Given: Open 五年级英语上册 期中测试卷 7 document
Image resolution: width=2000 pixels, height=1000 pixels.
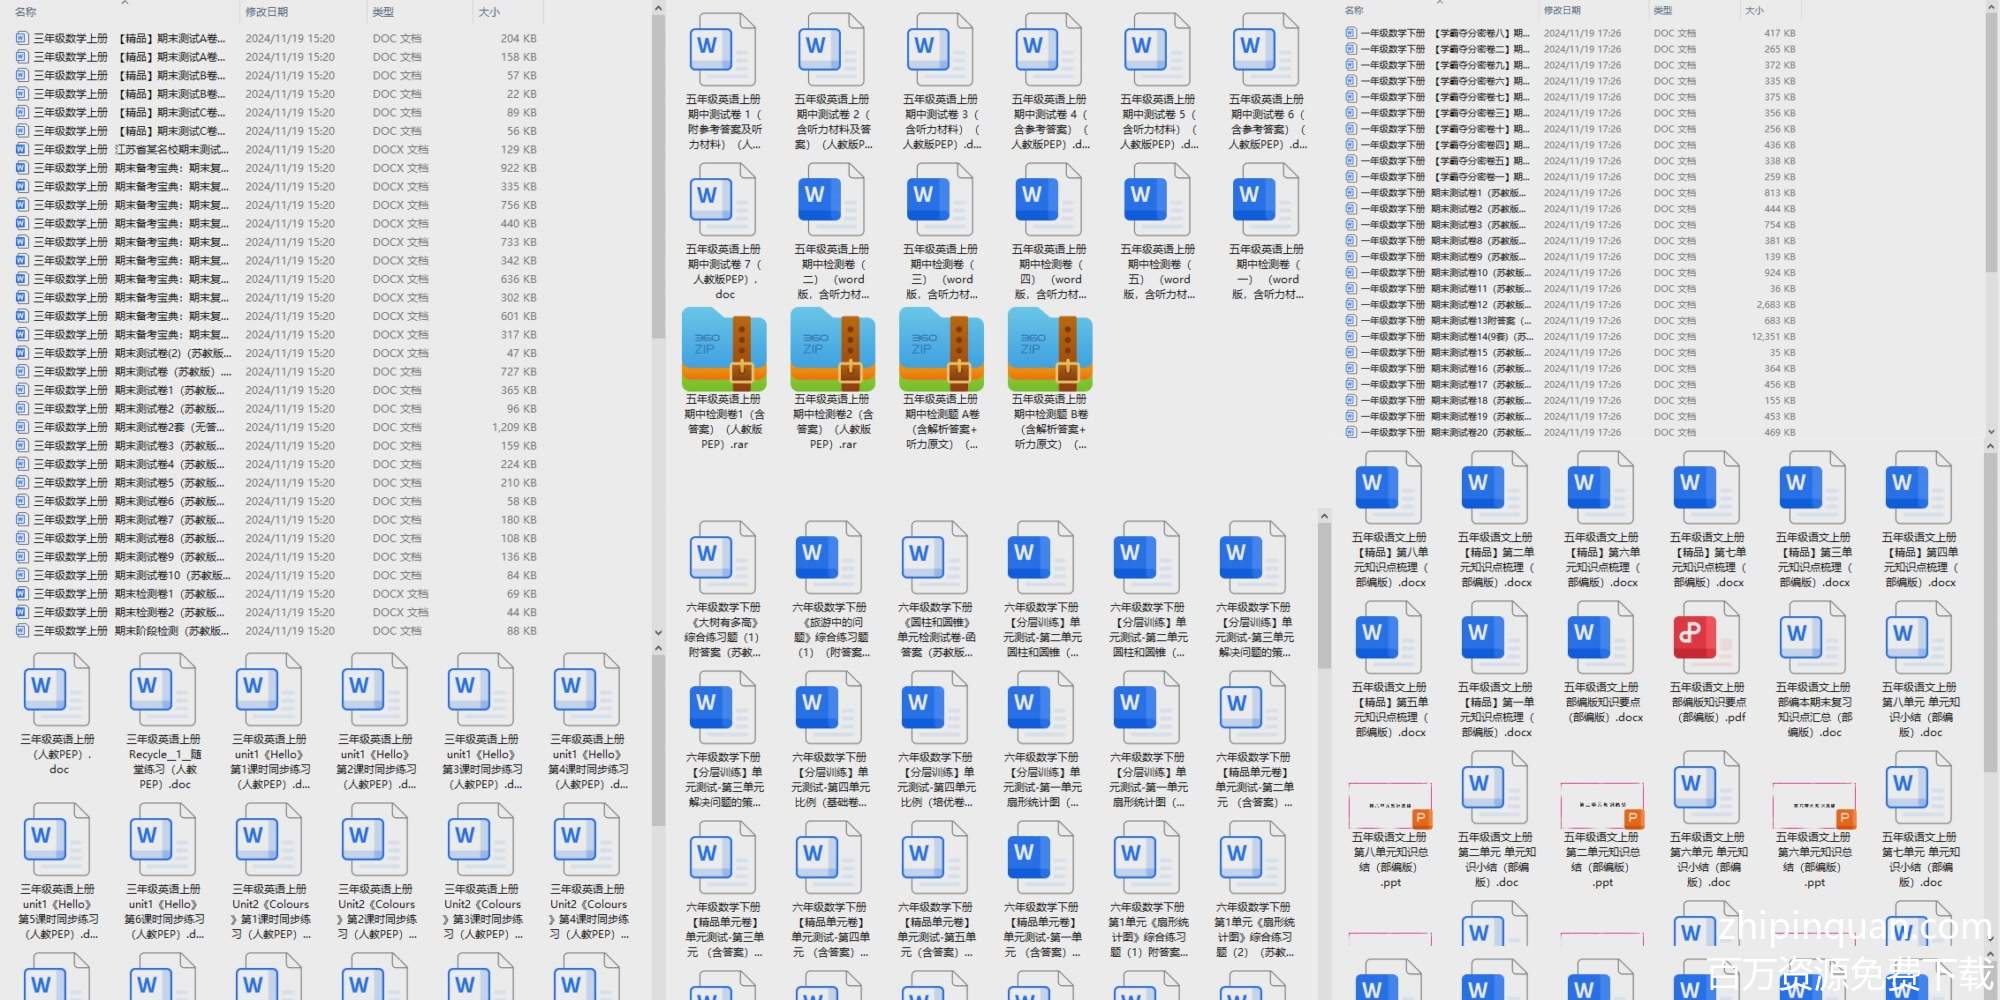Looking at the screenshot, I should 724,201.
